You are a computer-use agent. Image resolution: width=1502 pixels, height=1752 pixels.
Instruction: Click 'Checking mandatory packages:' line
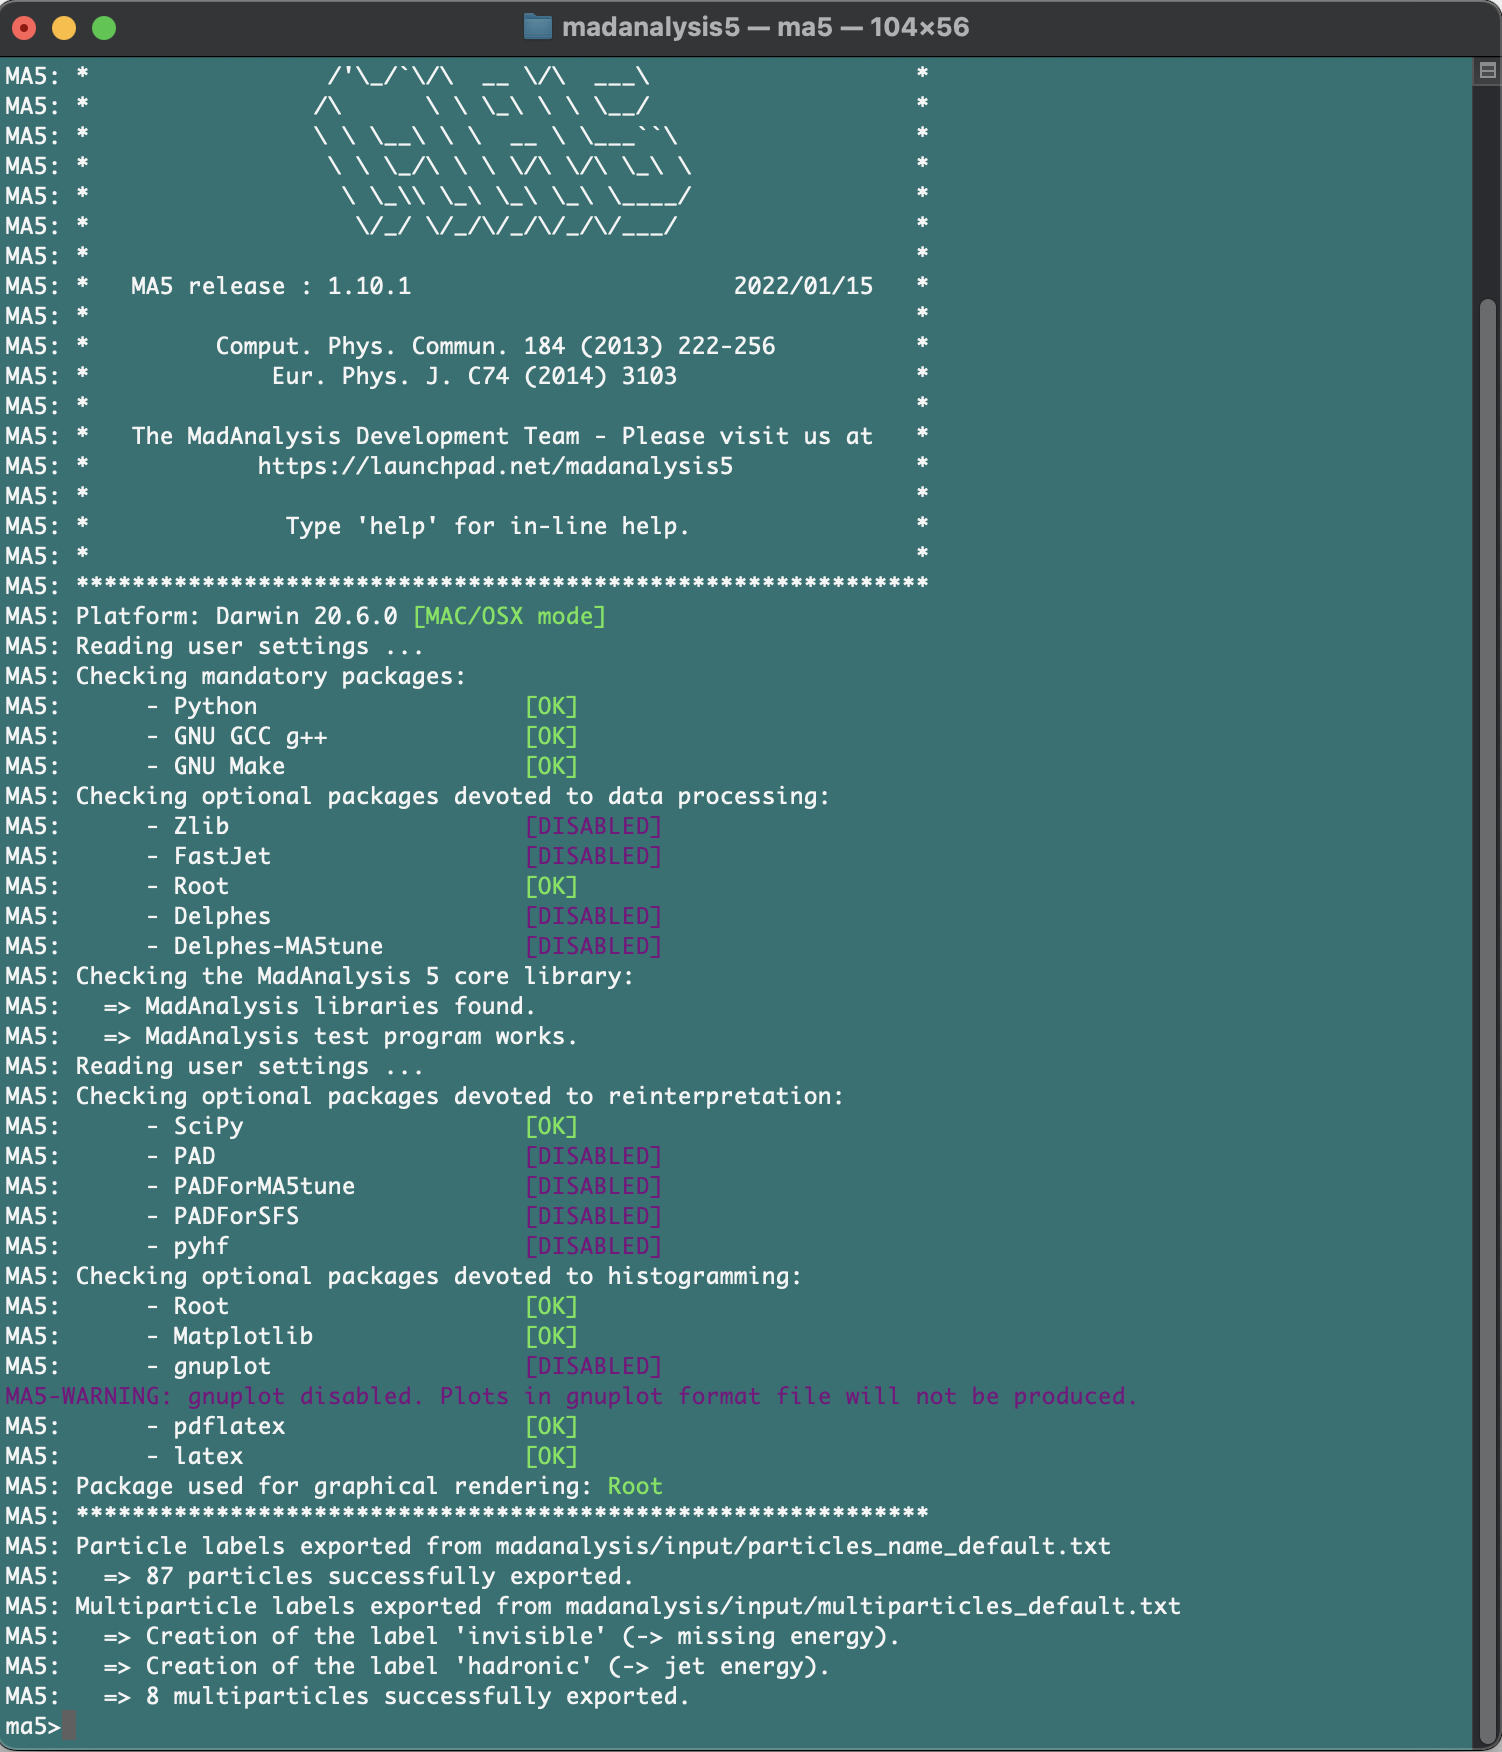click(x=271, y=676)
